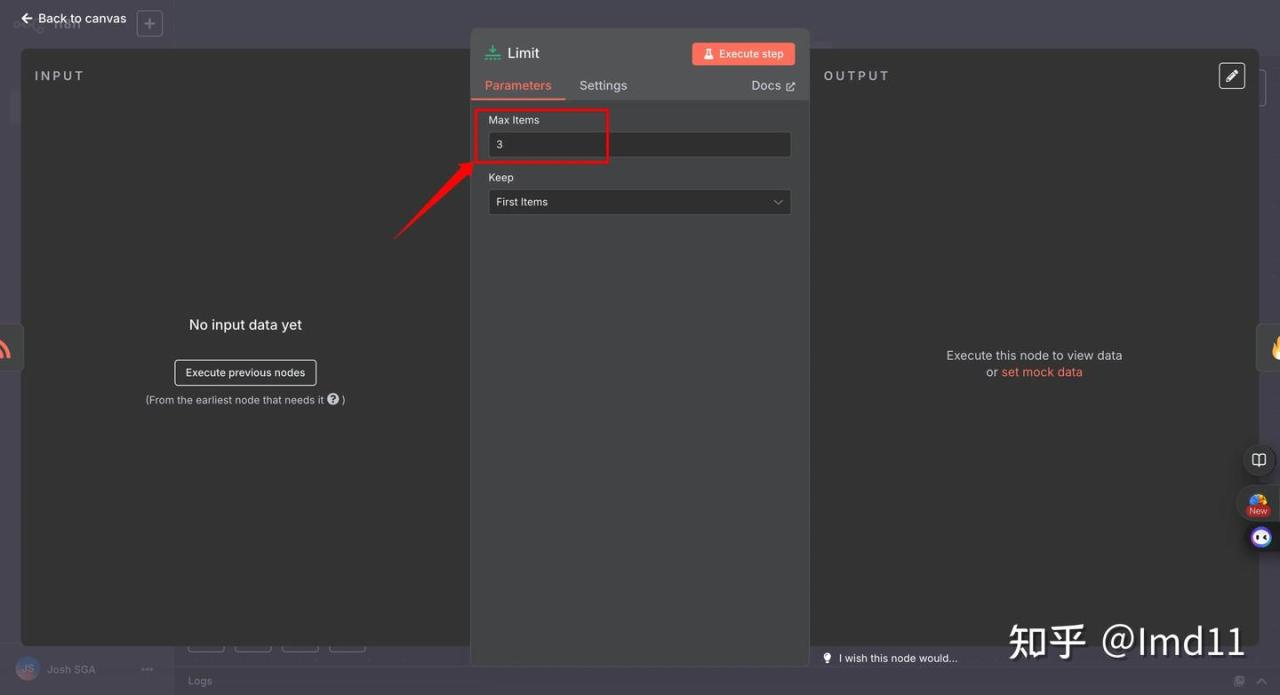Open the Docs external link
Image resolution: width=1280 pixels, height=695 pixels.
(773, 86)
